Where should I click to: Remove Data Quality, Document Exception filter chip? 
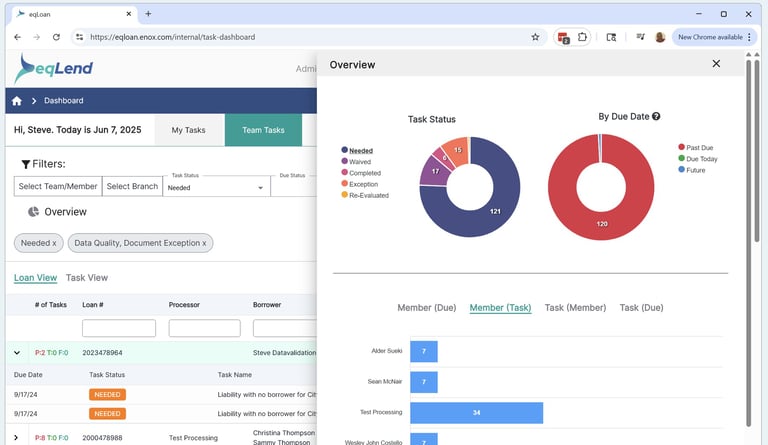[204, 243]
